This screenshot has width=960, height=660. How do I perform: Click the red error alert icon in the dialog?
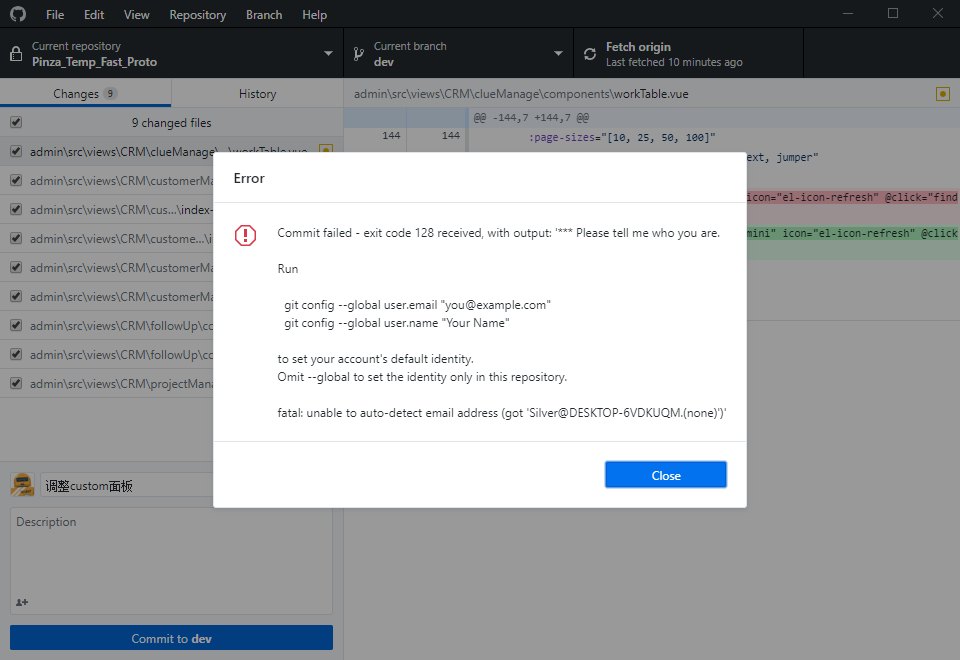244,235
